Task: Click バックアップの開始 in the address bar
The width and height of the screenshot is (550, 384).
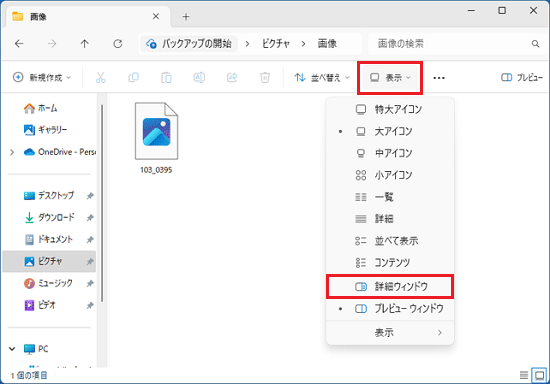Action: [189, 44]
